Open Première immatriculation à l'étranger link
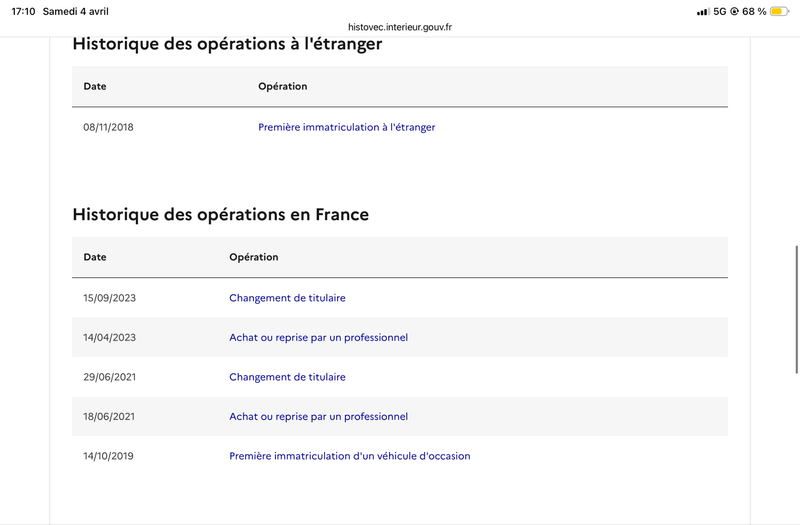Image resolution: width=800 pixels, height=525 pixels. (x=346, y=127)
